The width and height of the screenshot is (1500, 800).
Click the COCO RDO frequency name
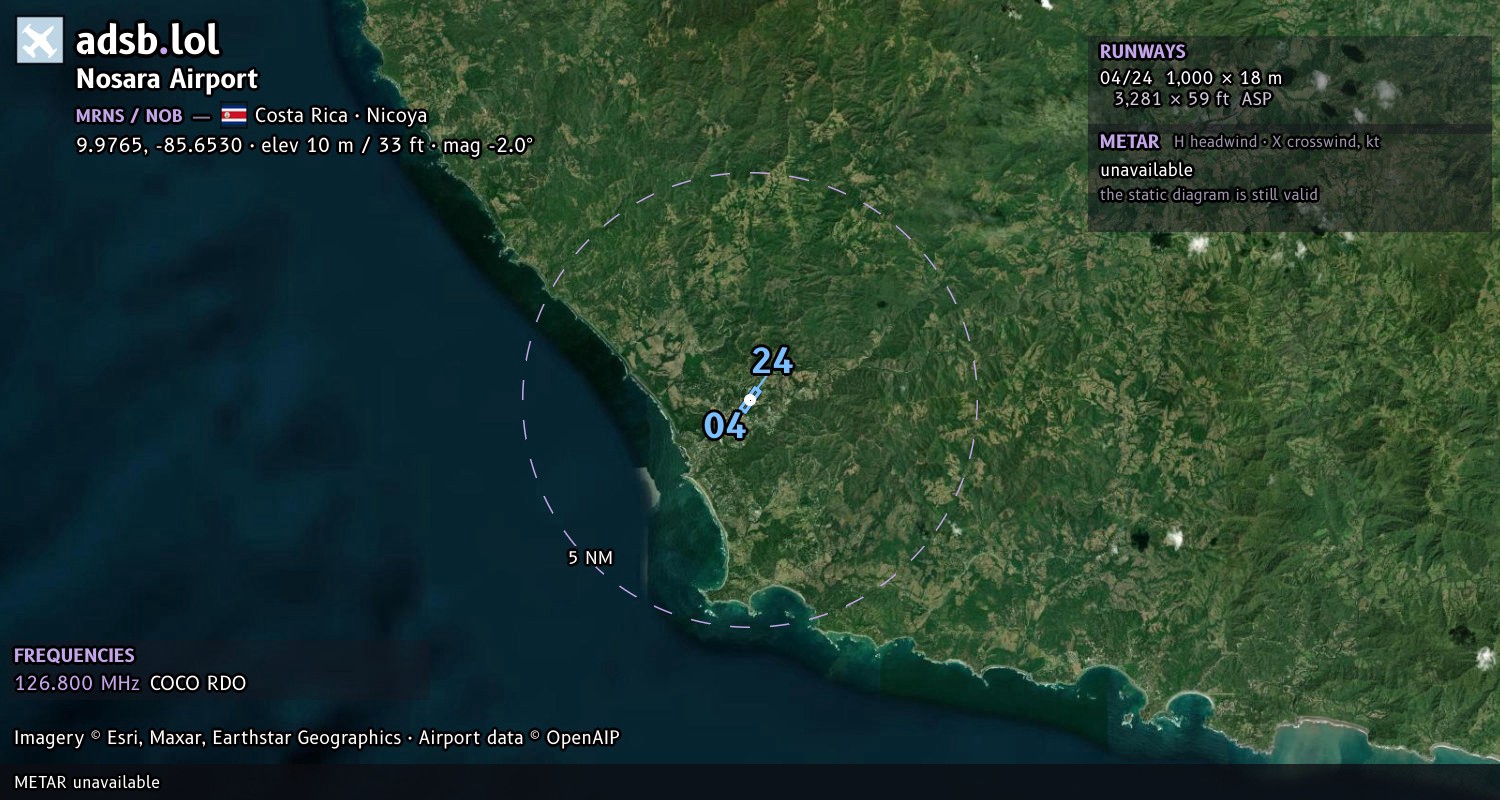click(198, 684)
